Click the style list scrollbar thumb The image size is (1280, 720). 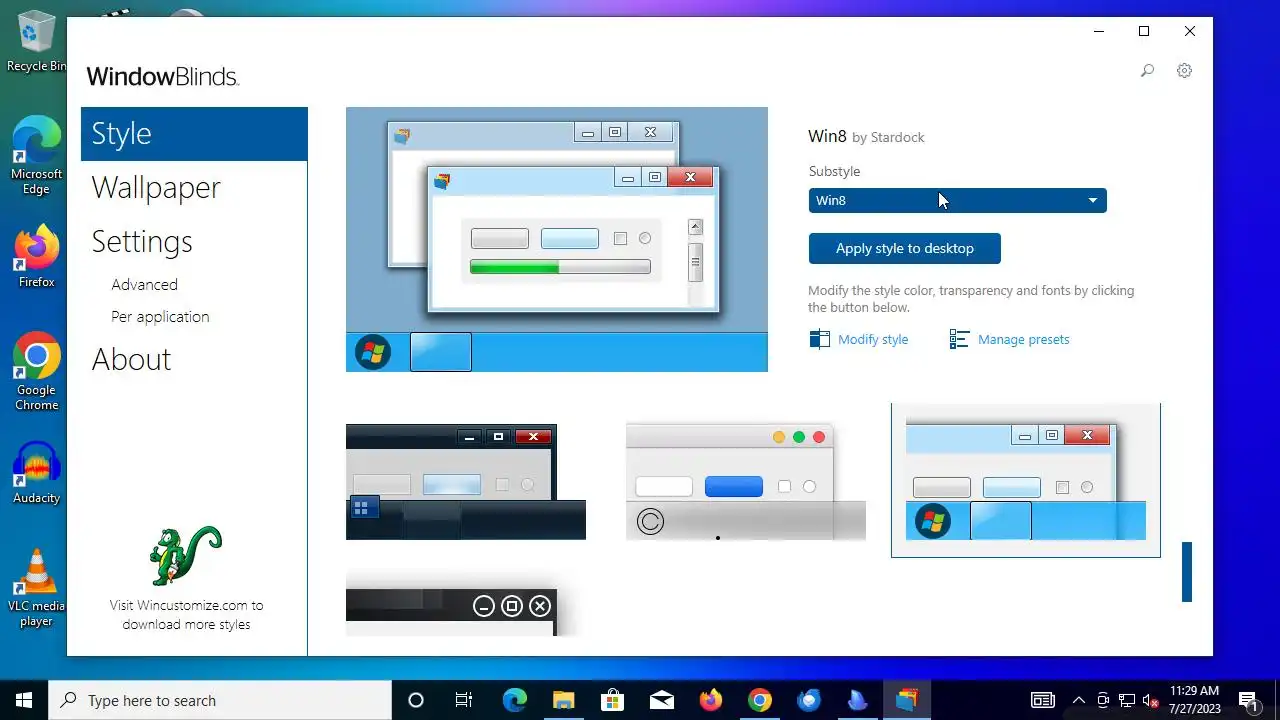tap(1187, 572)
